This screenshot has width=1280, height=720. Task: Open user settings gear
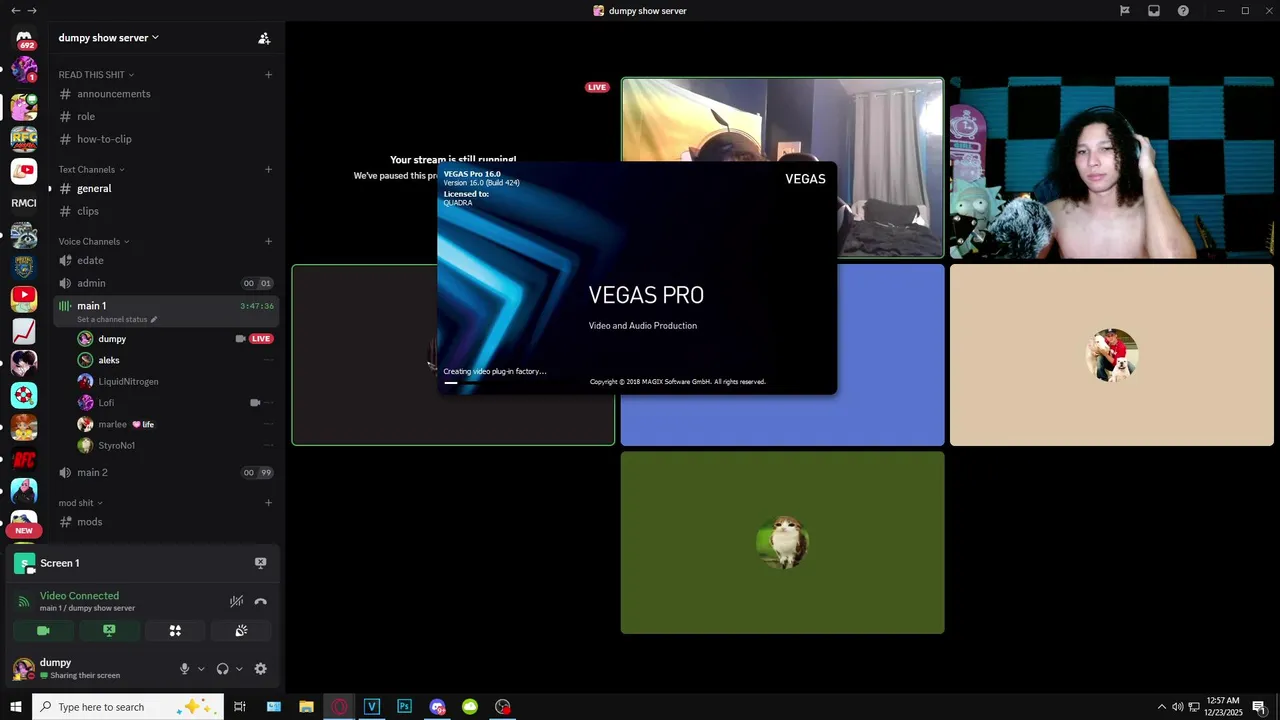[x=260, y=669]
